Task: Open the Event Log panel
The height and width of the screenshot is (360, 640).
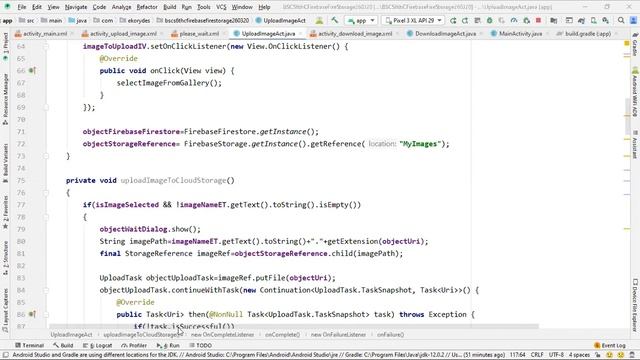Action: [x=610, y=345]
